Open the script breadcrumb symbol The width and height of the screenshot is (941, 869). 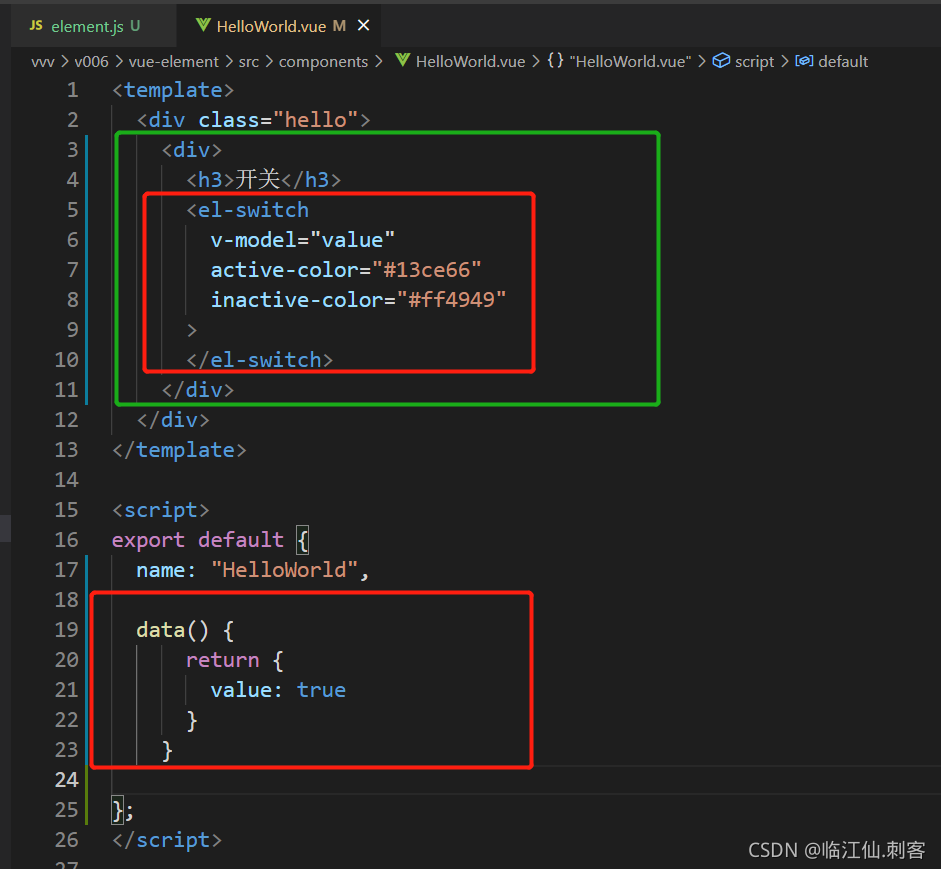[x=754, y=62]
